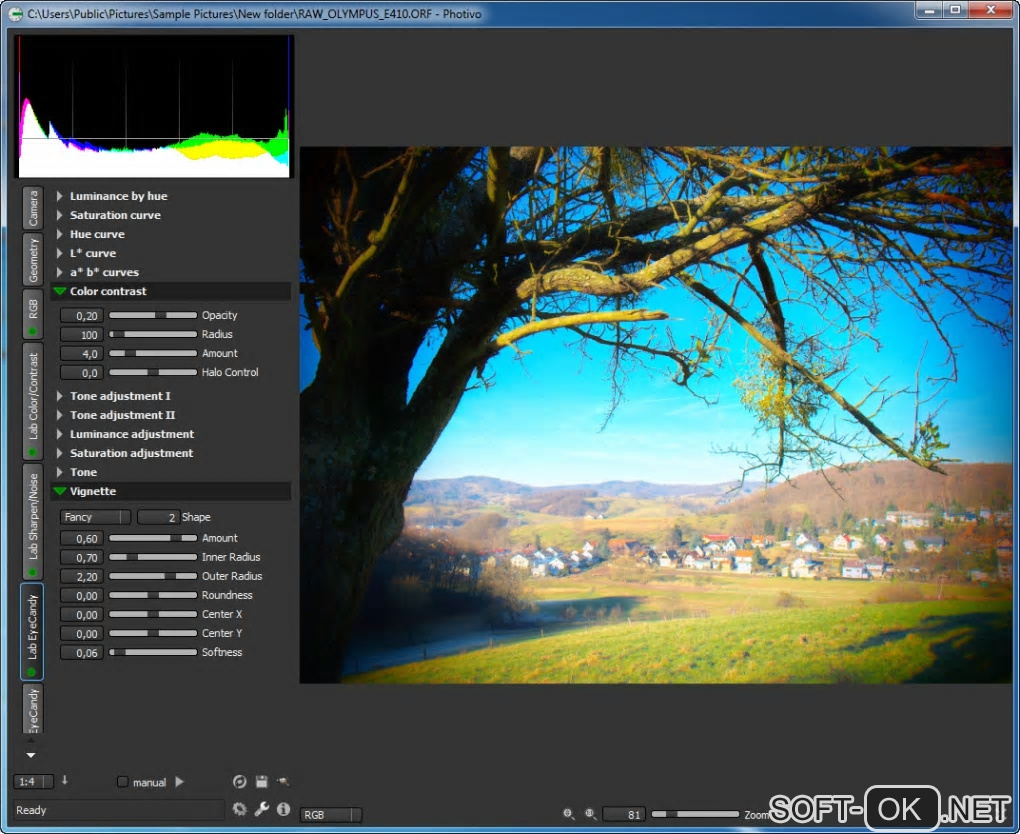This screenshot has height=834, width=1020.
Task: Adjust the Outer Radius slider
Action: pos(153,576)
